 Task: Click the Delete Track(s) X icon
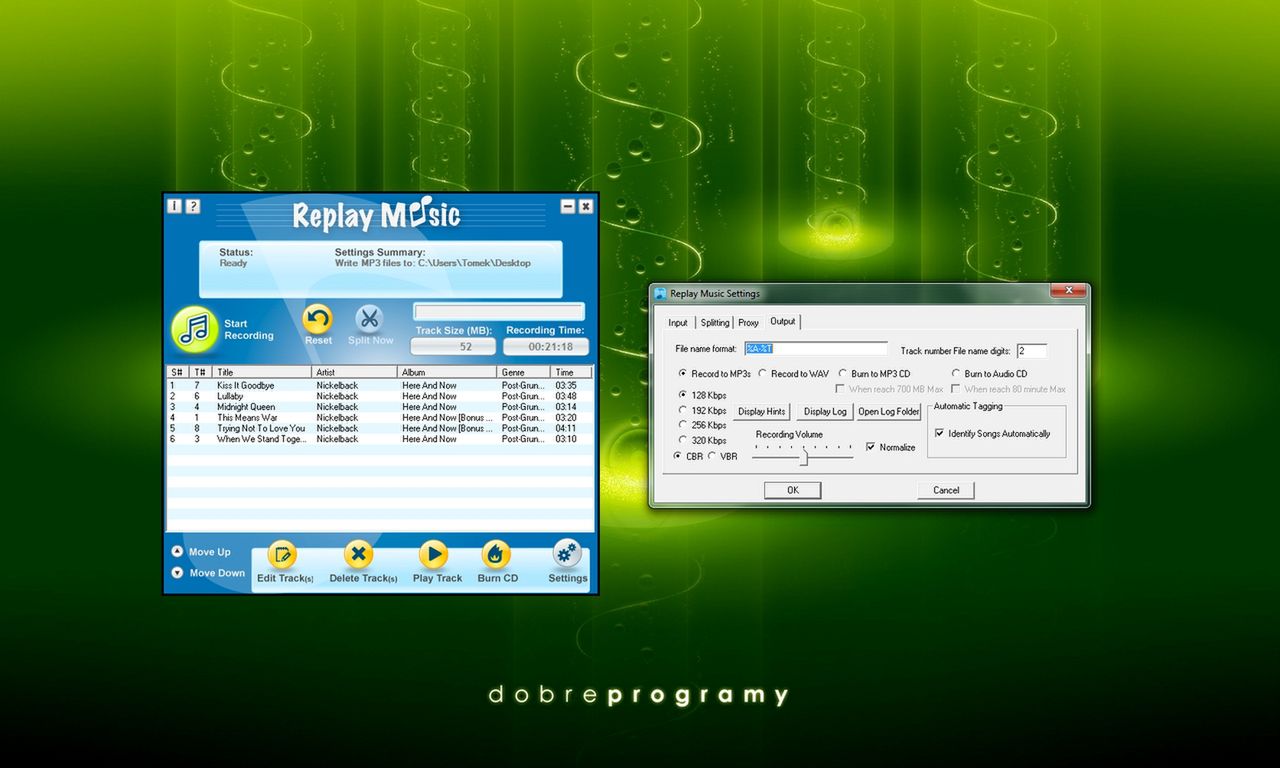pyautogui.click(x=358, y=554)
